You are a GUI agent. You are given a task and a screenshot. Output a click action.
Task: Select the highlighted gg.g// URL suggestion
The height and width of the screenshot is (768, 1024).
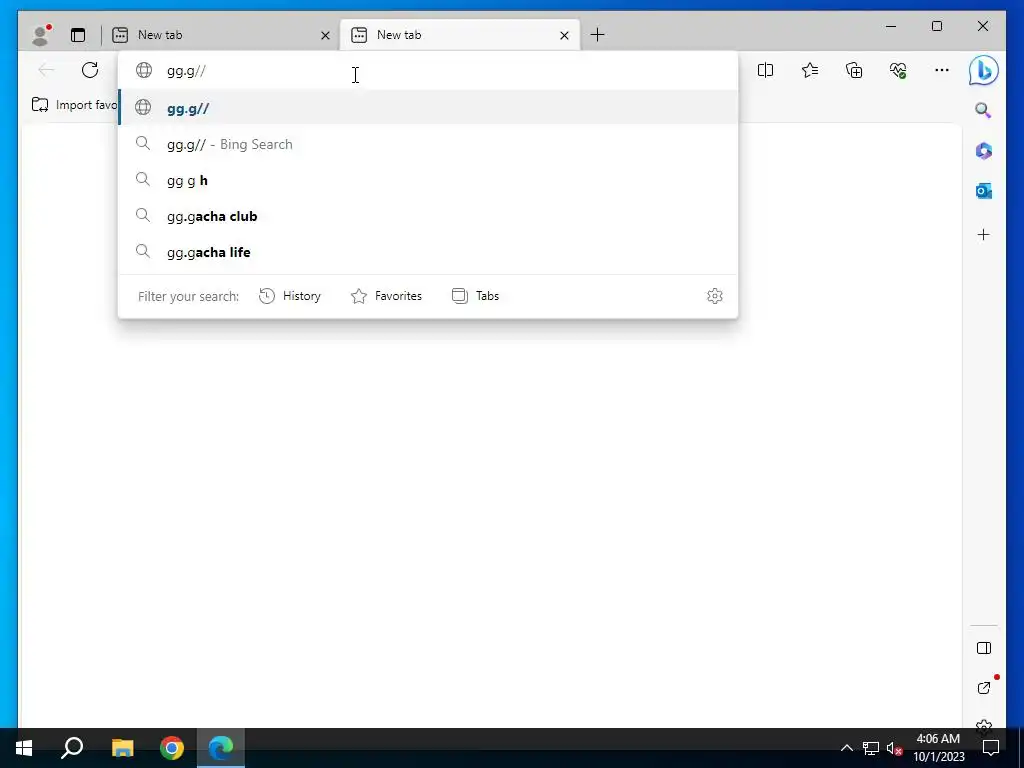point(428,108)
